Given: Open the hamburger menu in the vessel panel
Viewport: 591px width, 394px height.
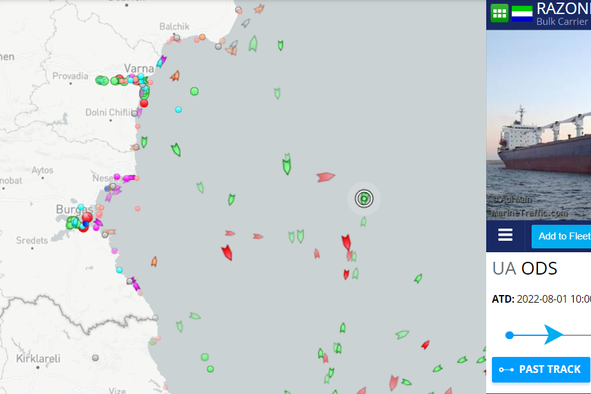Looking at the screenshot, I should pyautogui.click(x=505, y=235).
